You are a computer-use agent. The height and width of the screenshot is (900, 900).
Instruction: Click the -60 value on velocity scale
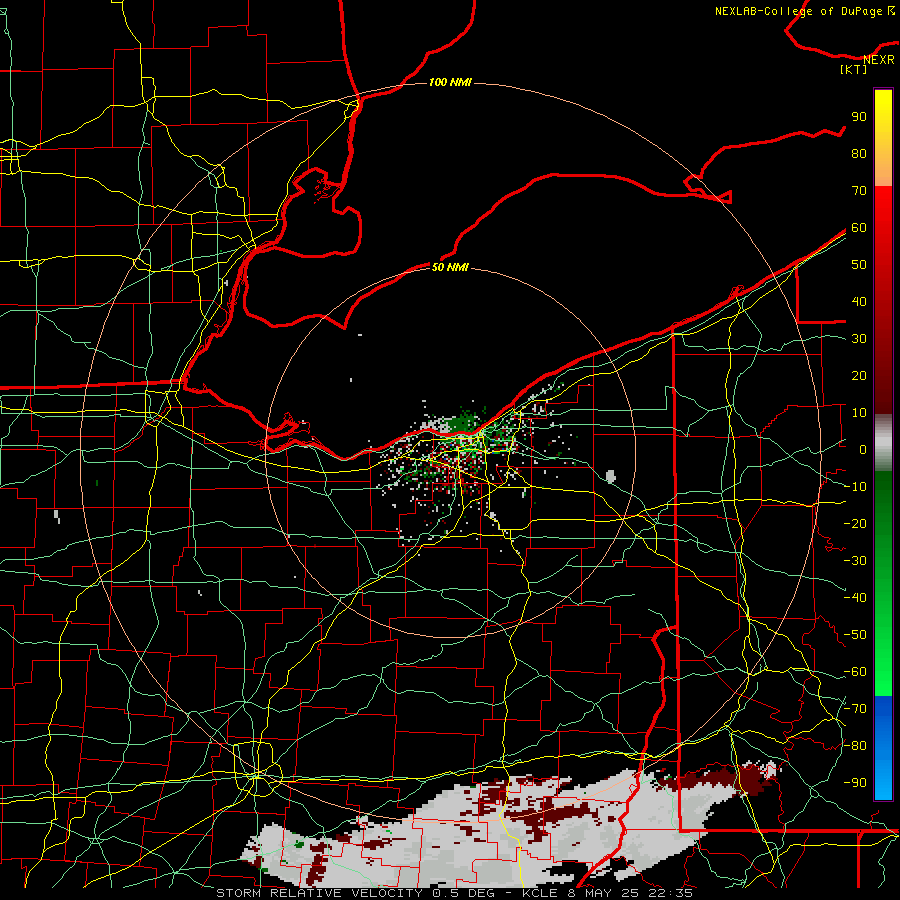[855, 671]
